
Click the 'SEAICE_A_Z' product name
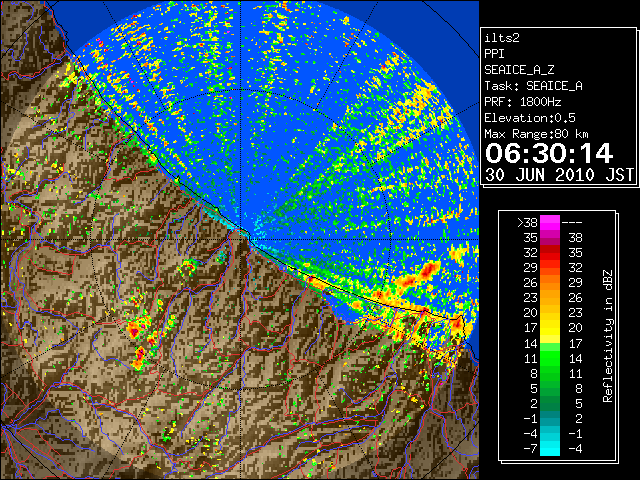(519, 70)
